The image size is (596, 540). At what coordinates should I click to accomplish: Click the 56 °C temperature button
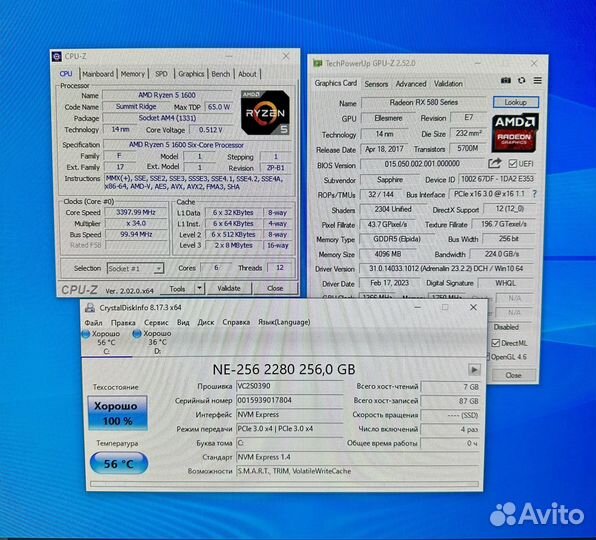tap(119, 463)
